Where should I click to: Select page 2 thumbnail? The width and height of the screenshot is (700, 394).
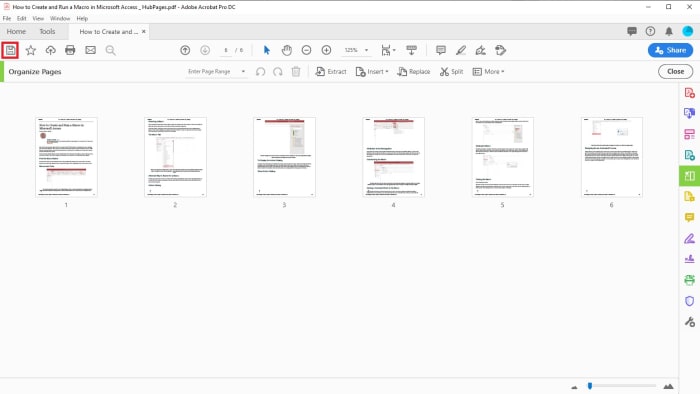pyautogui.click(x=175, y=157)
